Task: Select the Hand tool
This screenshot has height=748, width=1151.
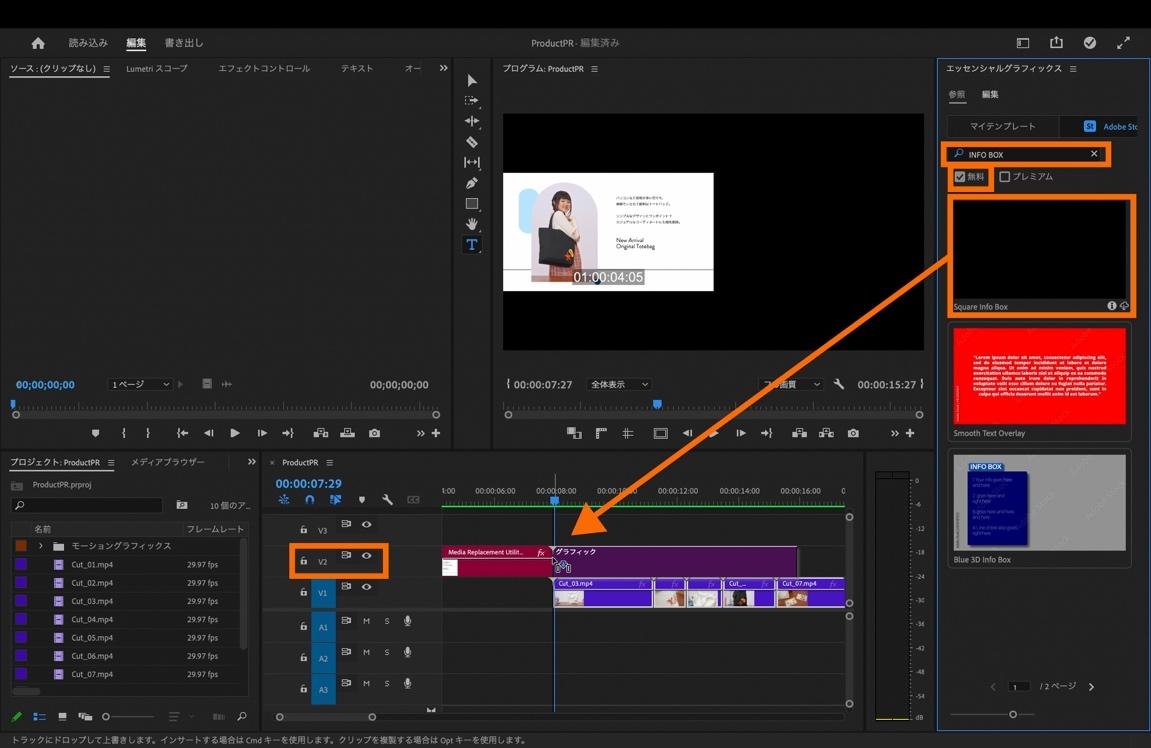Action: (472, 224)
